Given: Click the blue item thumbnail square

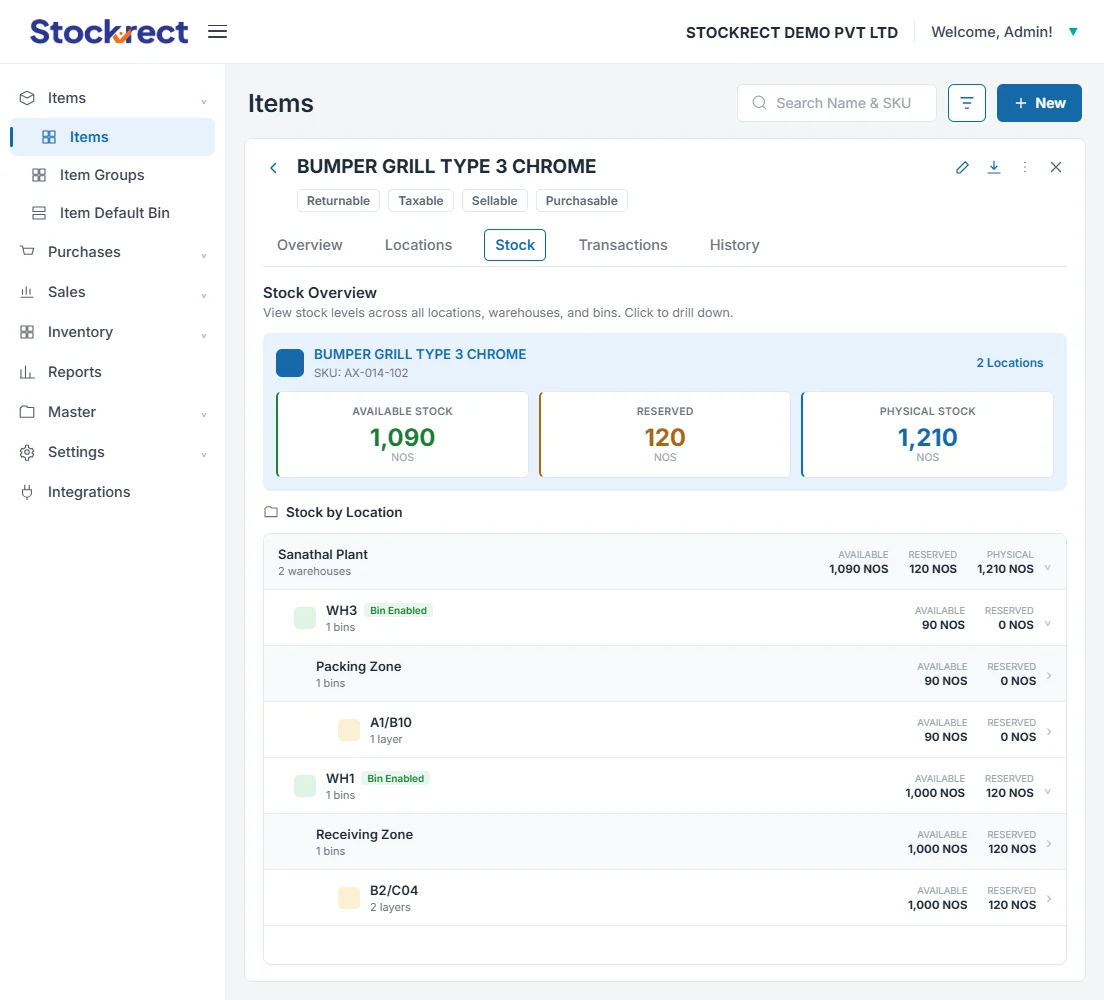Looking at the screenshot, I should [290, 363].
